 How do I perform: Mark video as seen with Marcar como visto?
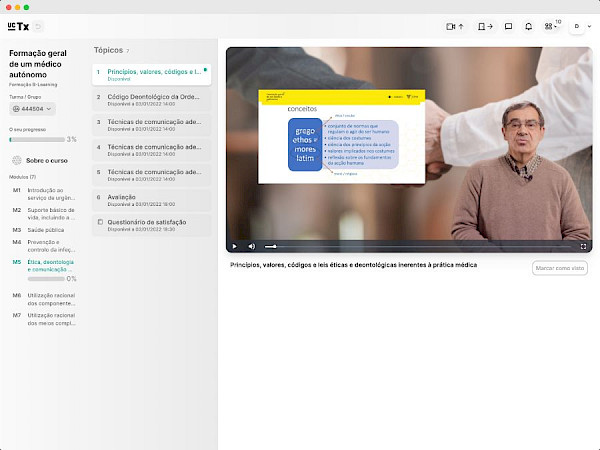(x=559, y=267)
